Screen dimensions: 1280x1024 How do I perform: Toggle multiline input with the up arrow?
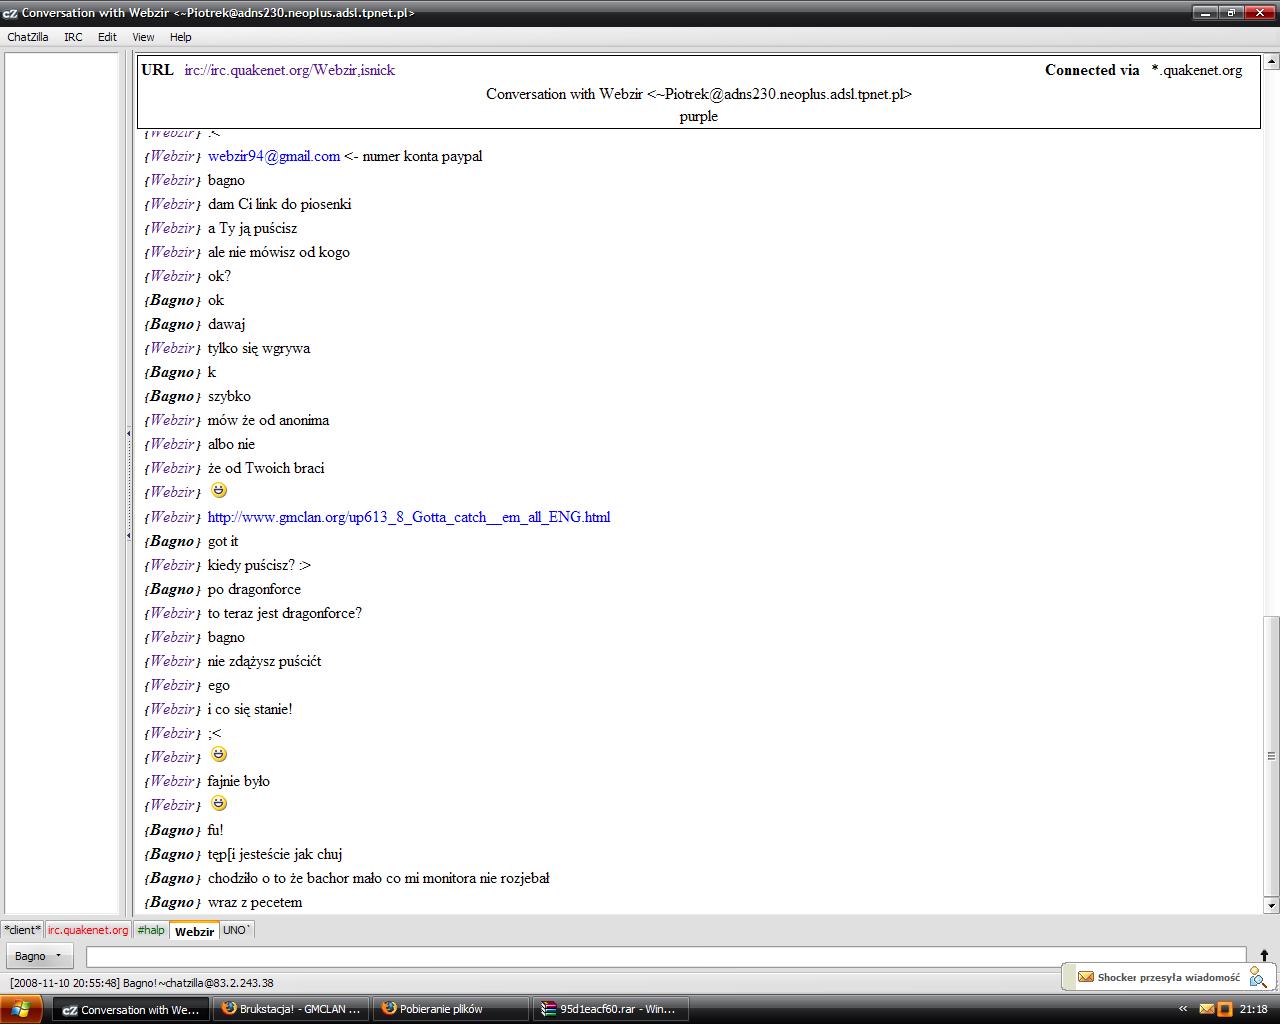coord(1264,956)
